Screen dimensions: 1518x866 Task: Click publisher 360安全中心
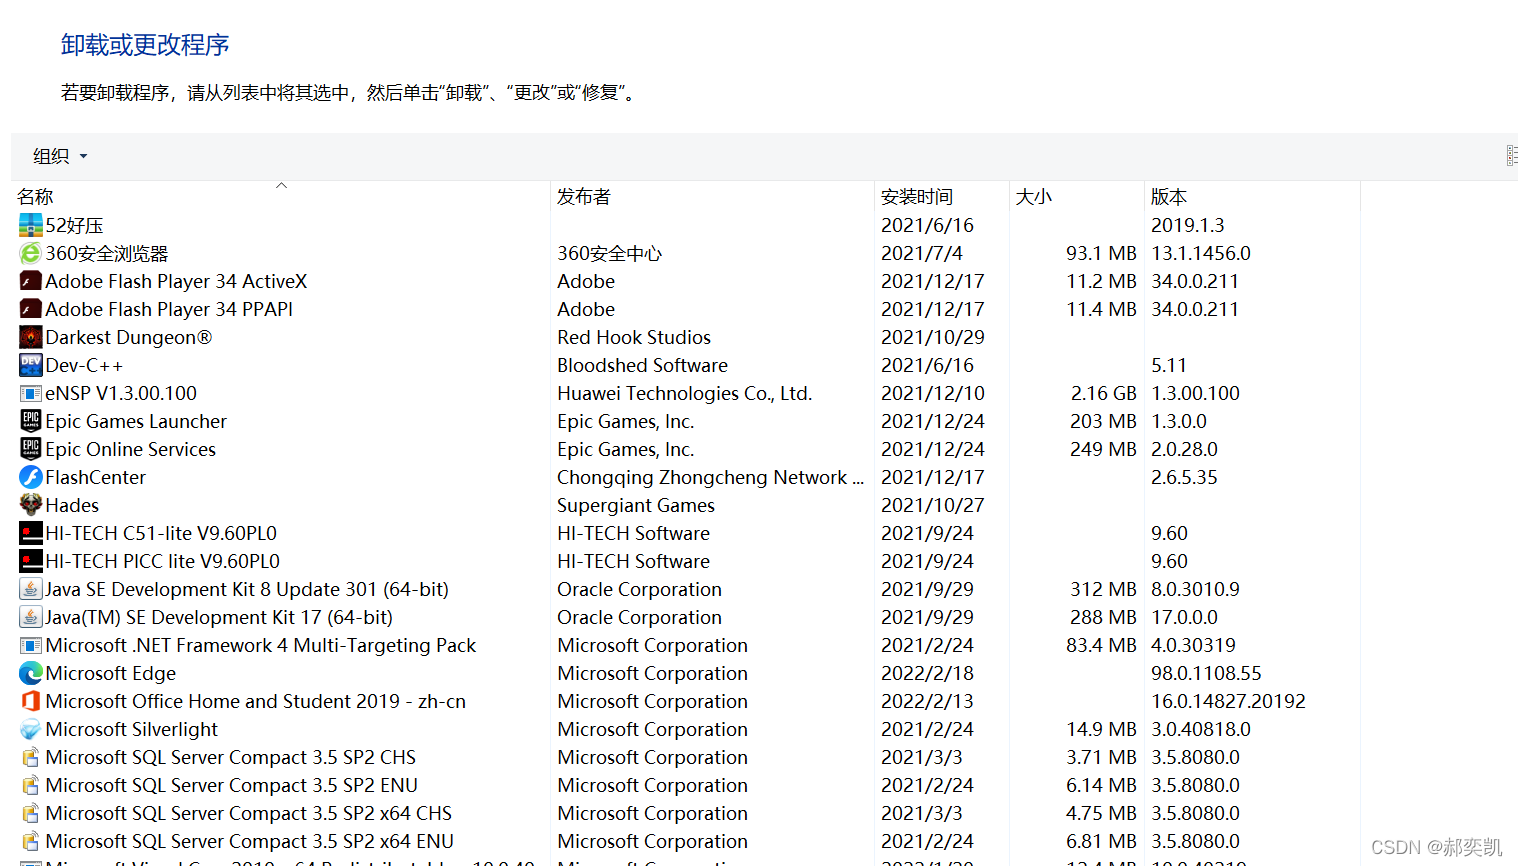click(x=610, y=253)
